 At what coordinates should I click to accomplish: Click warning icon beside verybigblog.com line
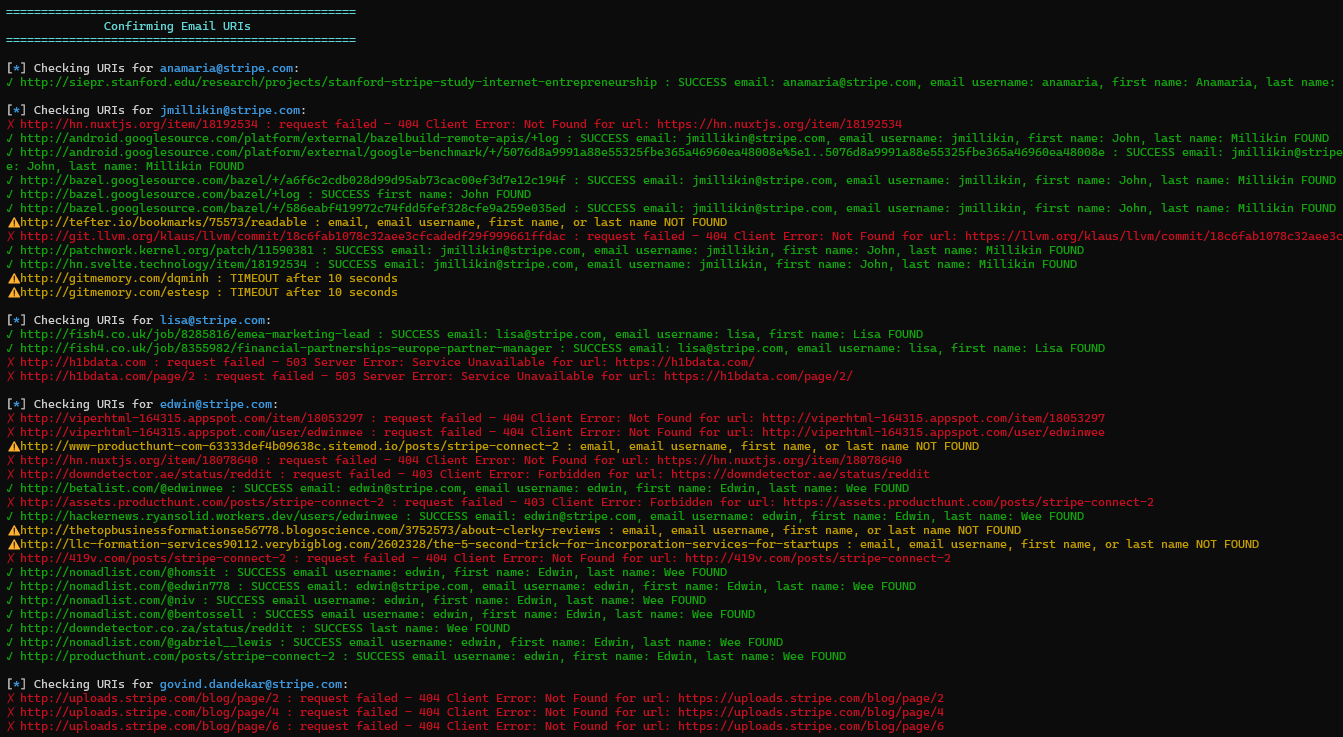pyautogui.click(x=13, y=544)
